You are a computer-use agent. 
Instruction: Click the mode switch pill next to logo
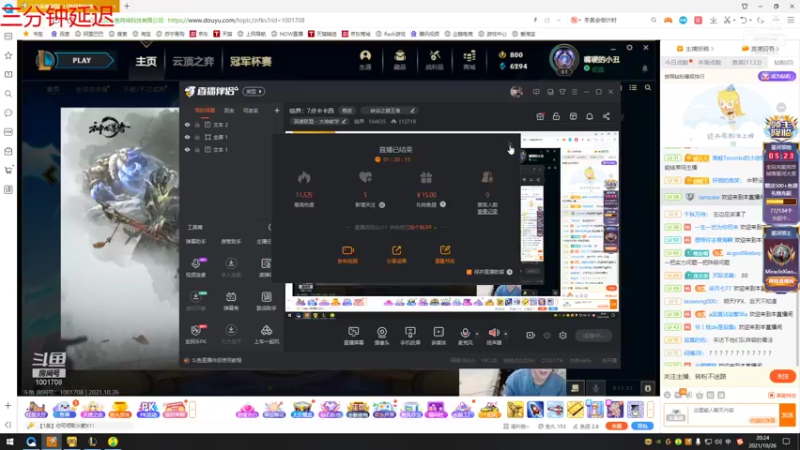pyautogui.click(x=254, y=91)
